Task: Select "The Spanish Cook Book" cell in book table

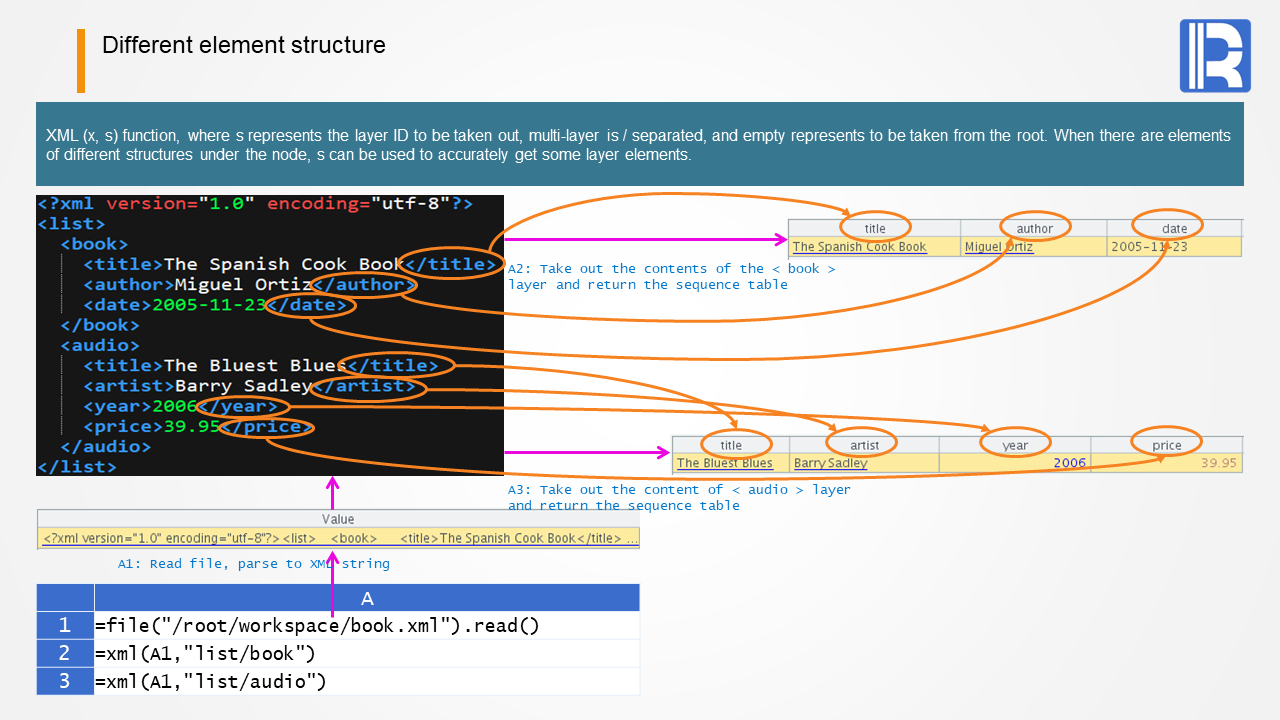Action: 875,247
